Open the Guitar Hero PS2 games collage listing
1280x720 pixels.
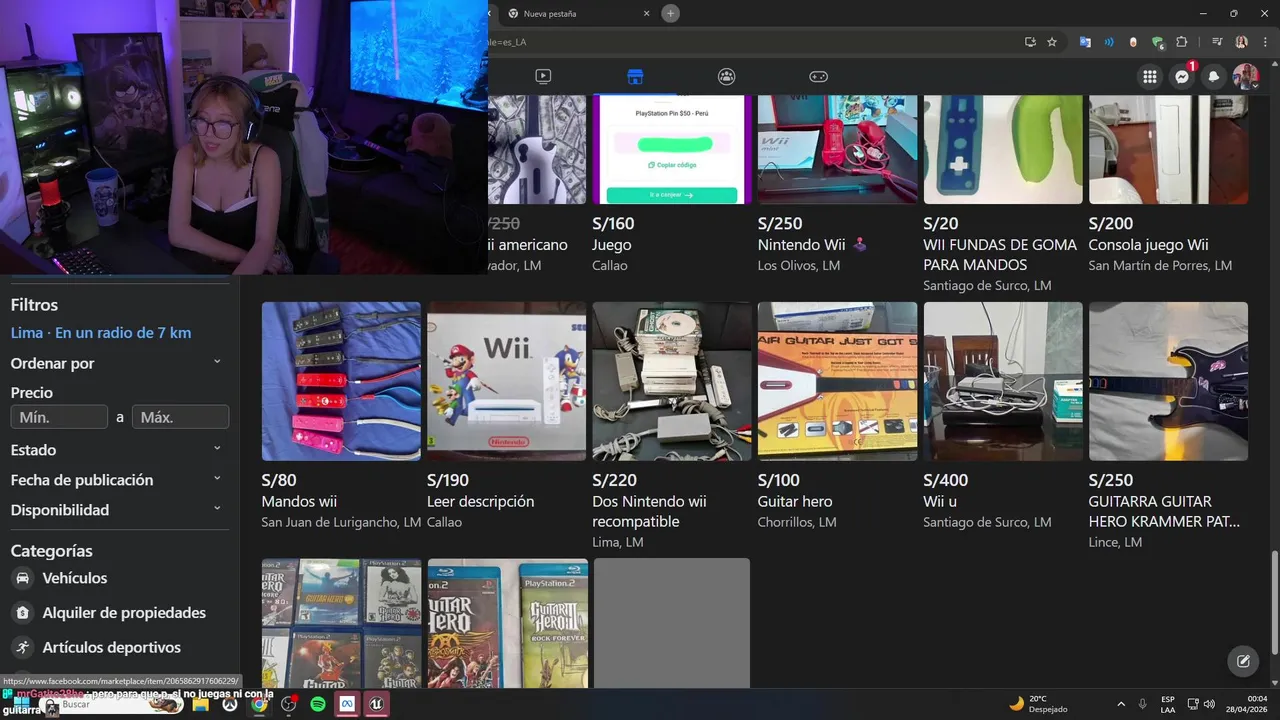(341, 623)
